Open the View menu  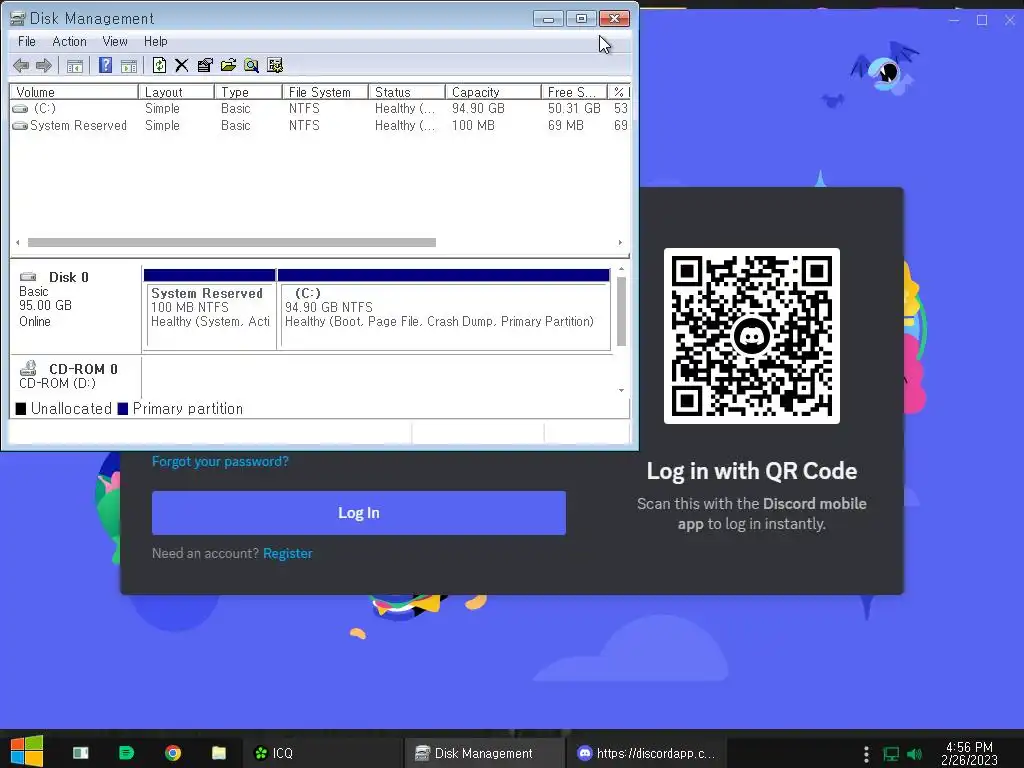[x=115, y=41]
